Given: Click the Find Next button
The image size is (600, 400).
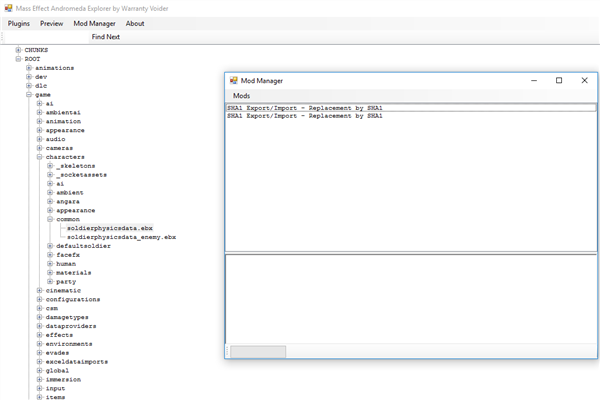Looking at the screenshot, I should coord(106,37).
